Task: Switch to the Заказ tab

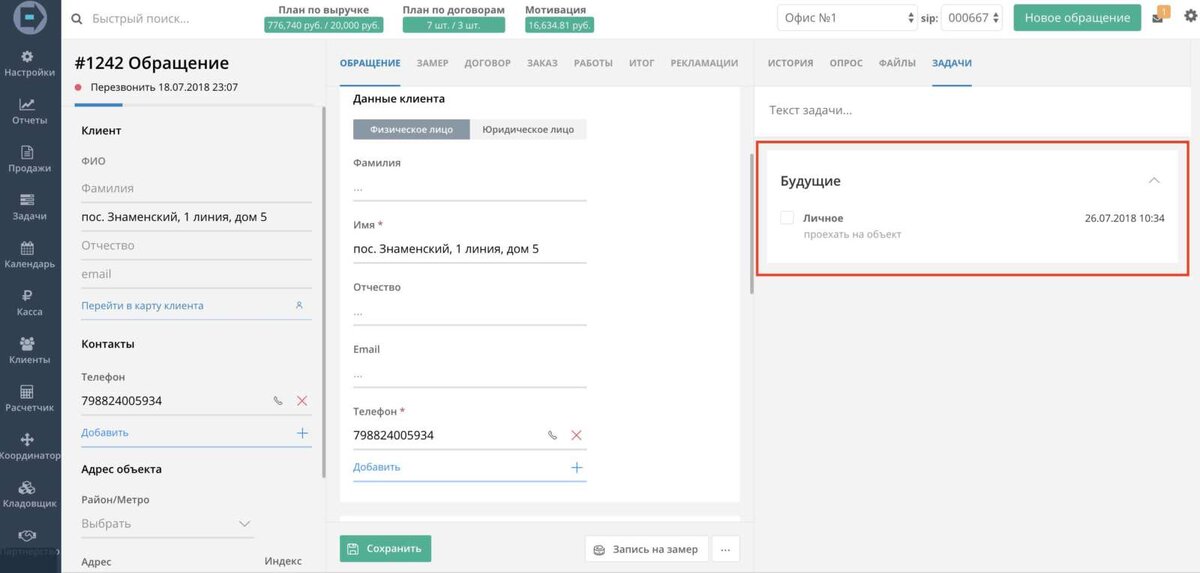Action: (542, 63)
